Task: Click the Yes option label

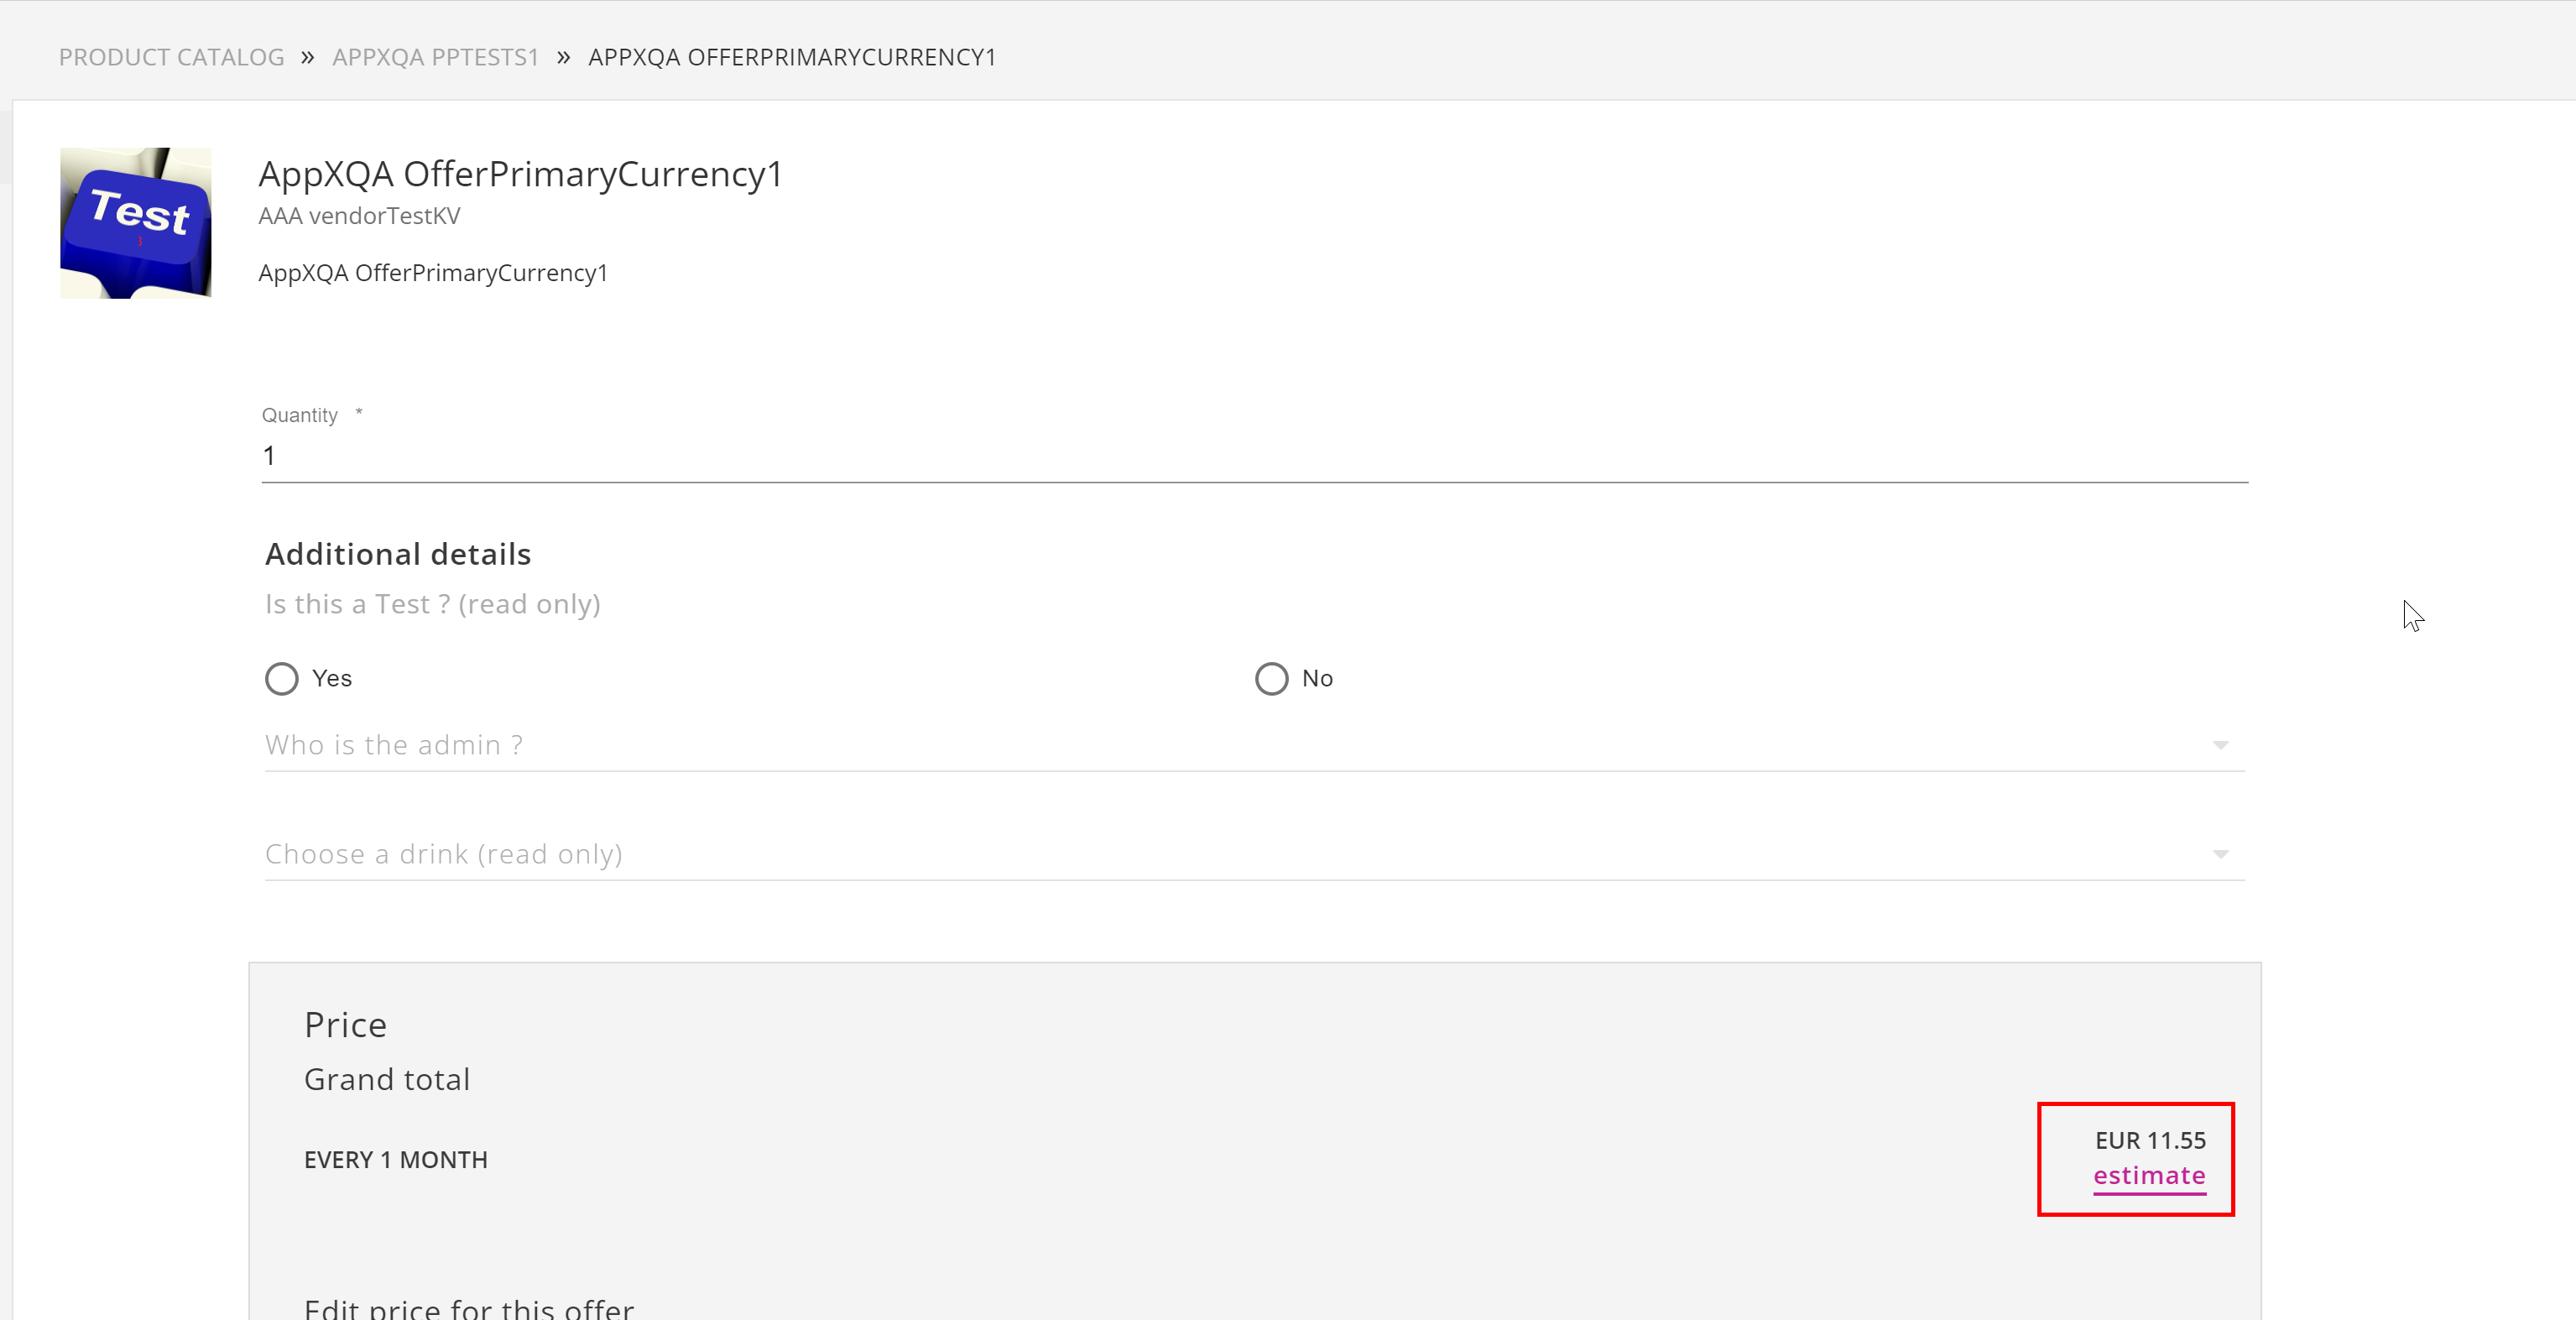Action: [332, 678]
